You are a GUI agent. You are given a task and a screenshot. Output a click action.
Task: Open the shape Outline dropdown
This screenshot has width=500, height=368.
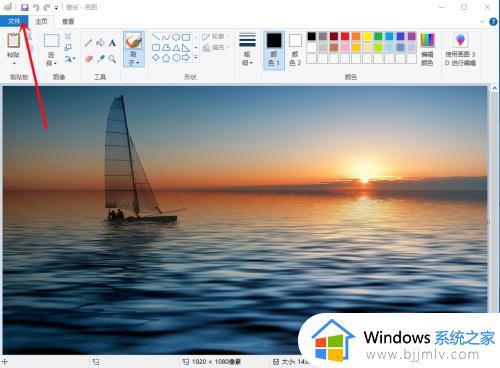[216, 36]
